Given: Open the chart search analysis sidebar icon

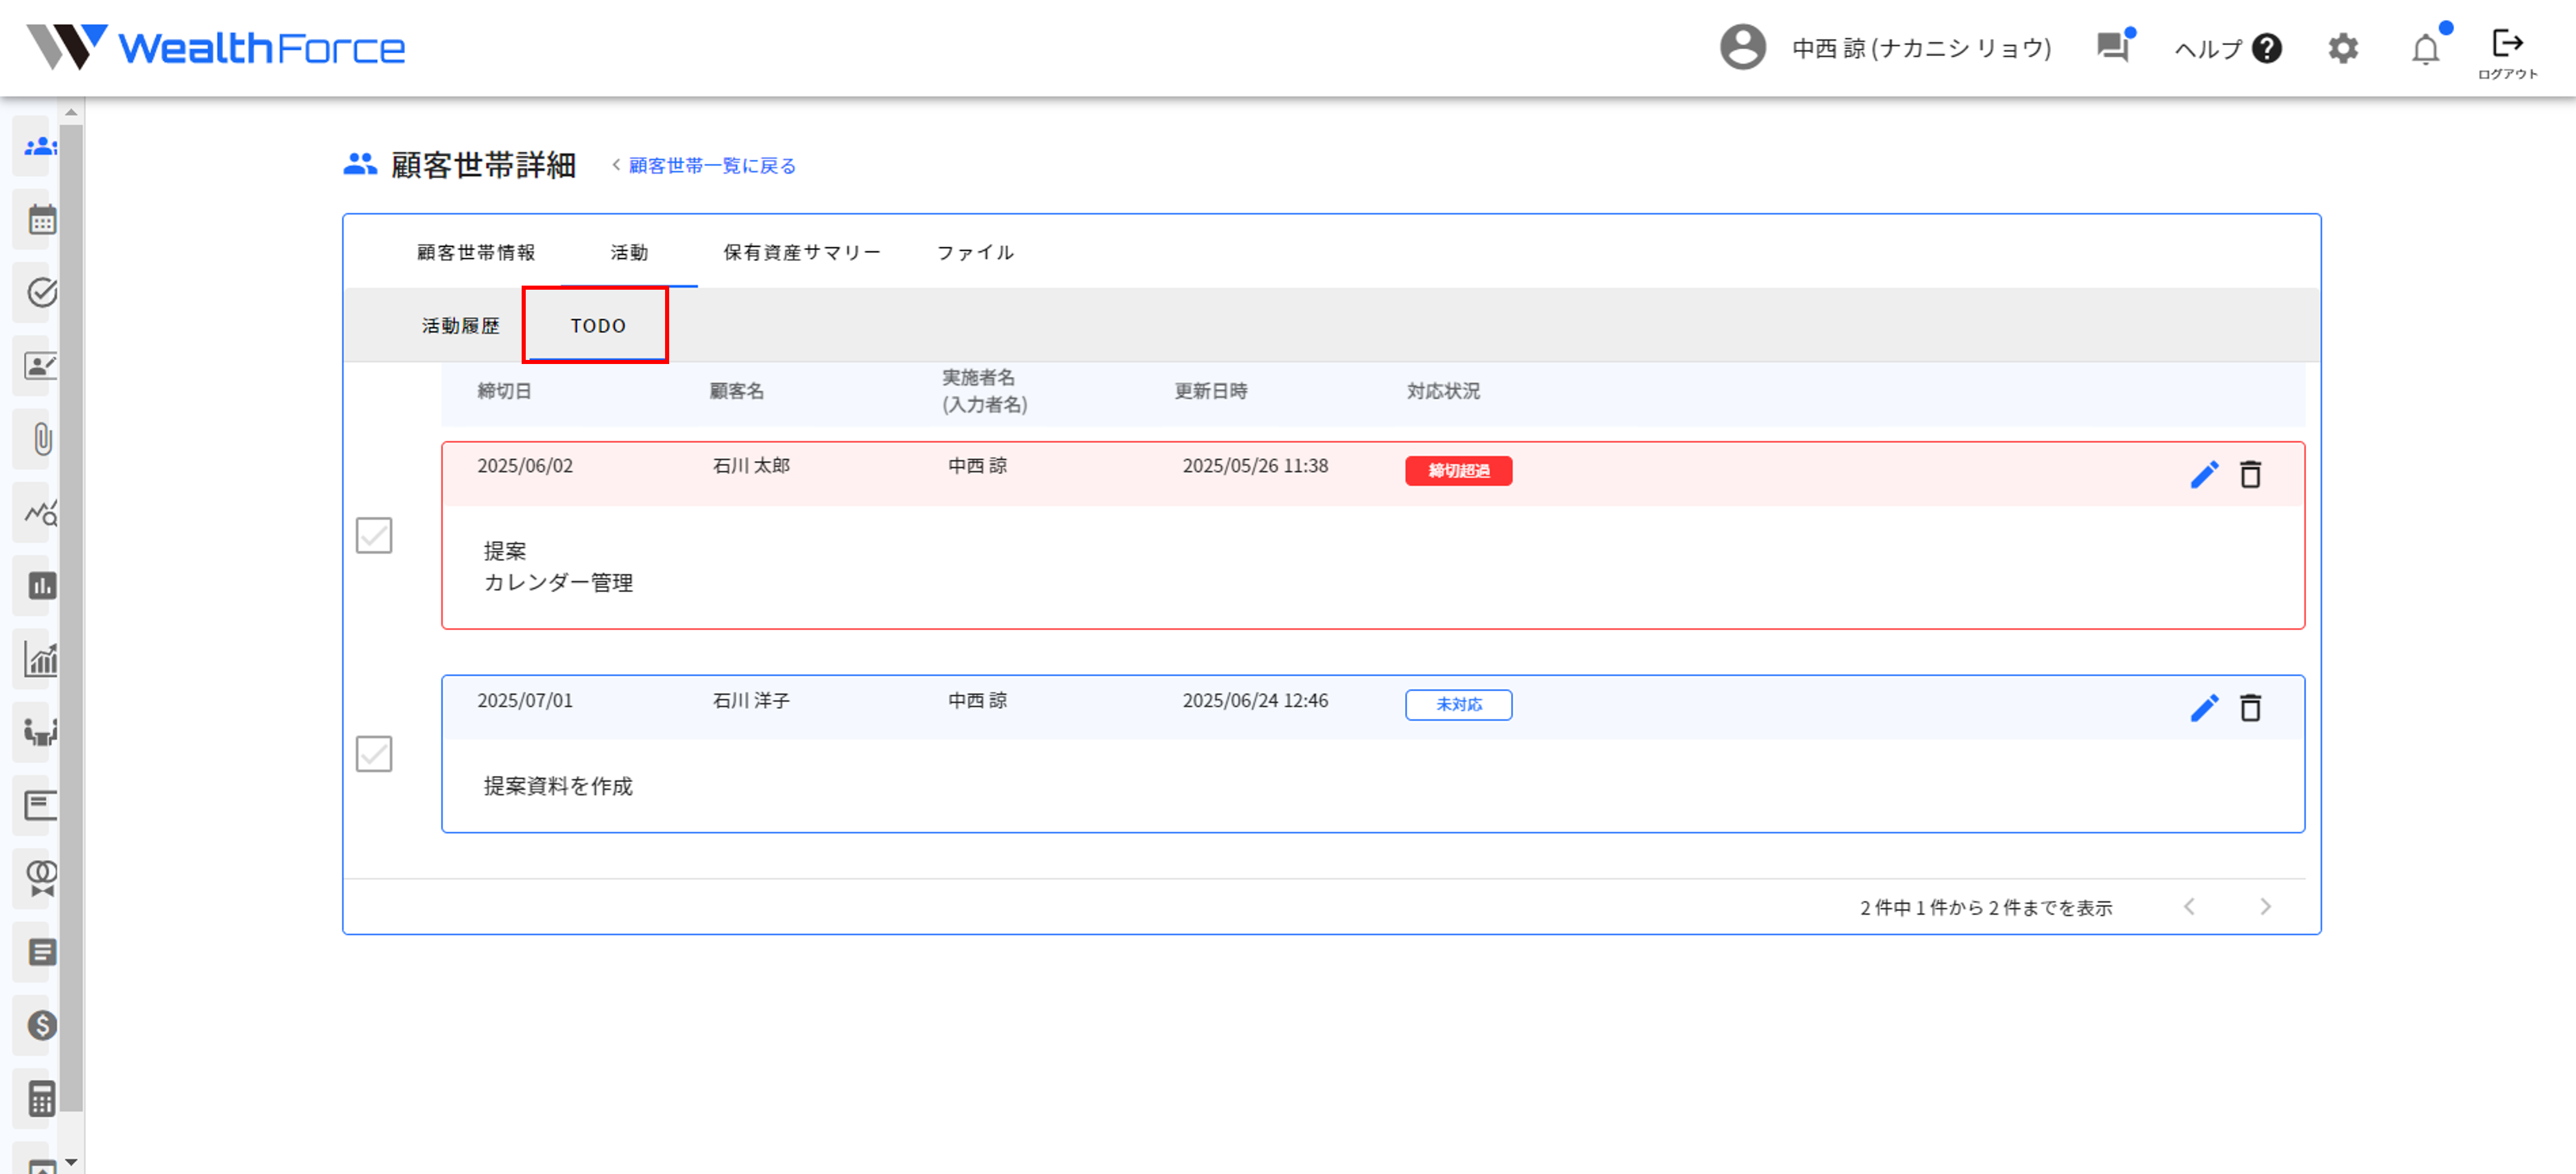Looking at the screenshot, I should (x=41, y=512).
